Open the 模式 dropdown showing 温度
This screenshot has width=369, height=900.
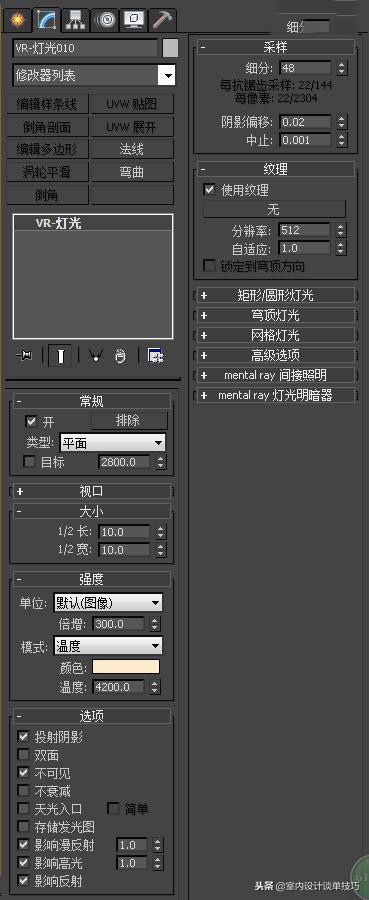(108, 646)
